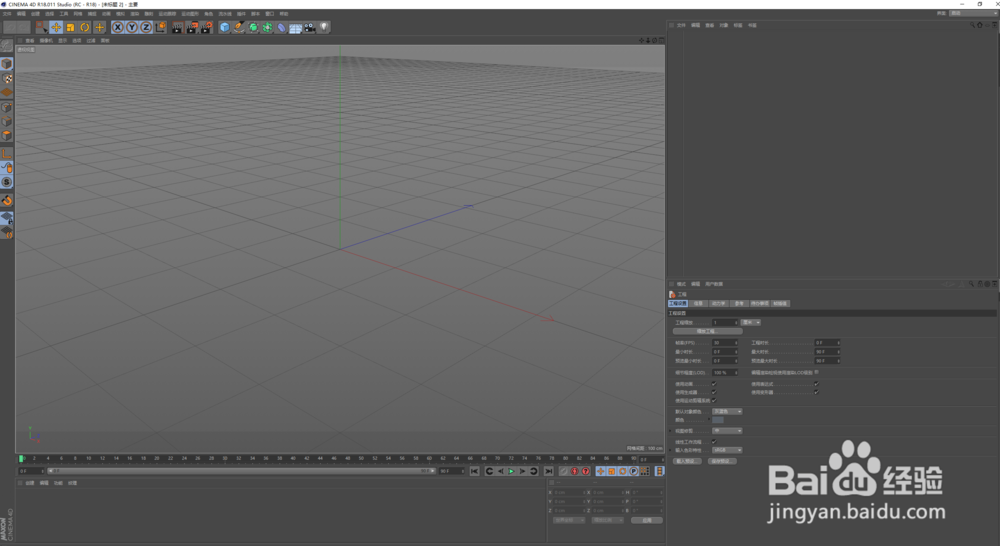The height and width of the screenshot is (546, 1000).
Task: Open the deformer objects menu
Action: [x=281, y=27]
